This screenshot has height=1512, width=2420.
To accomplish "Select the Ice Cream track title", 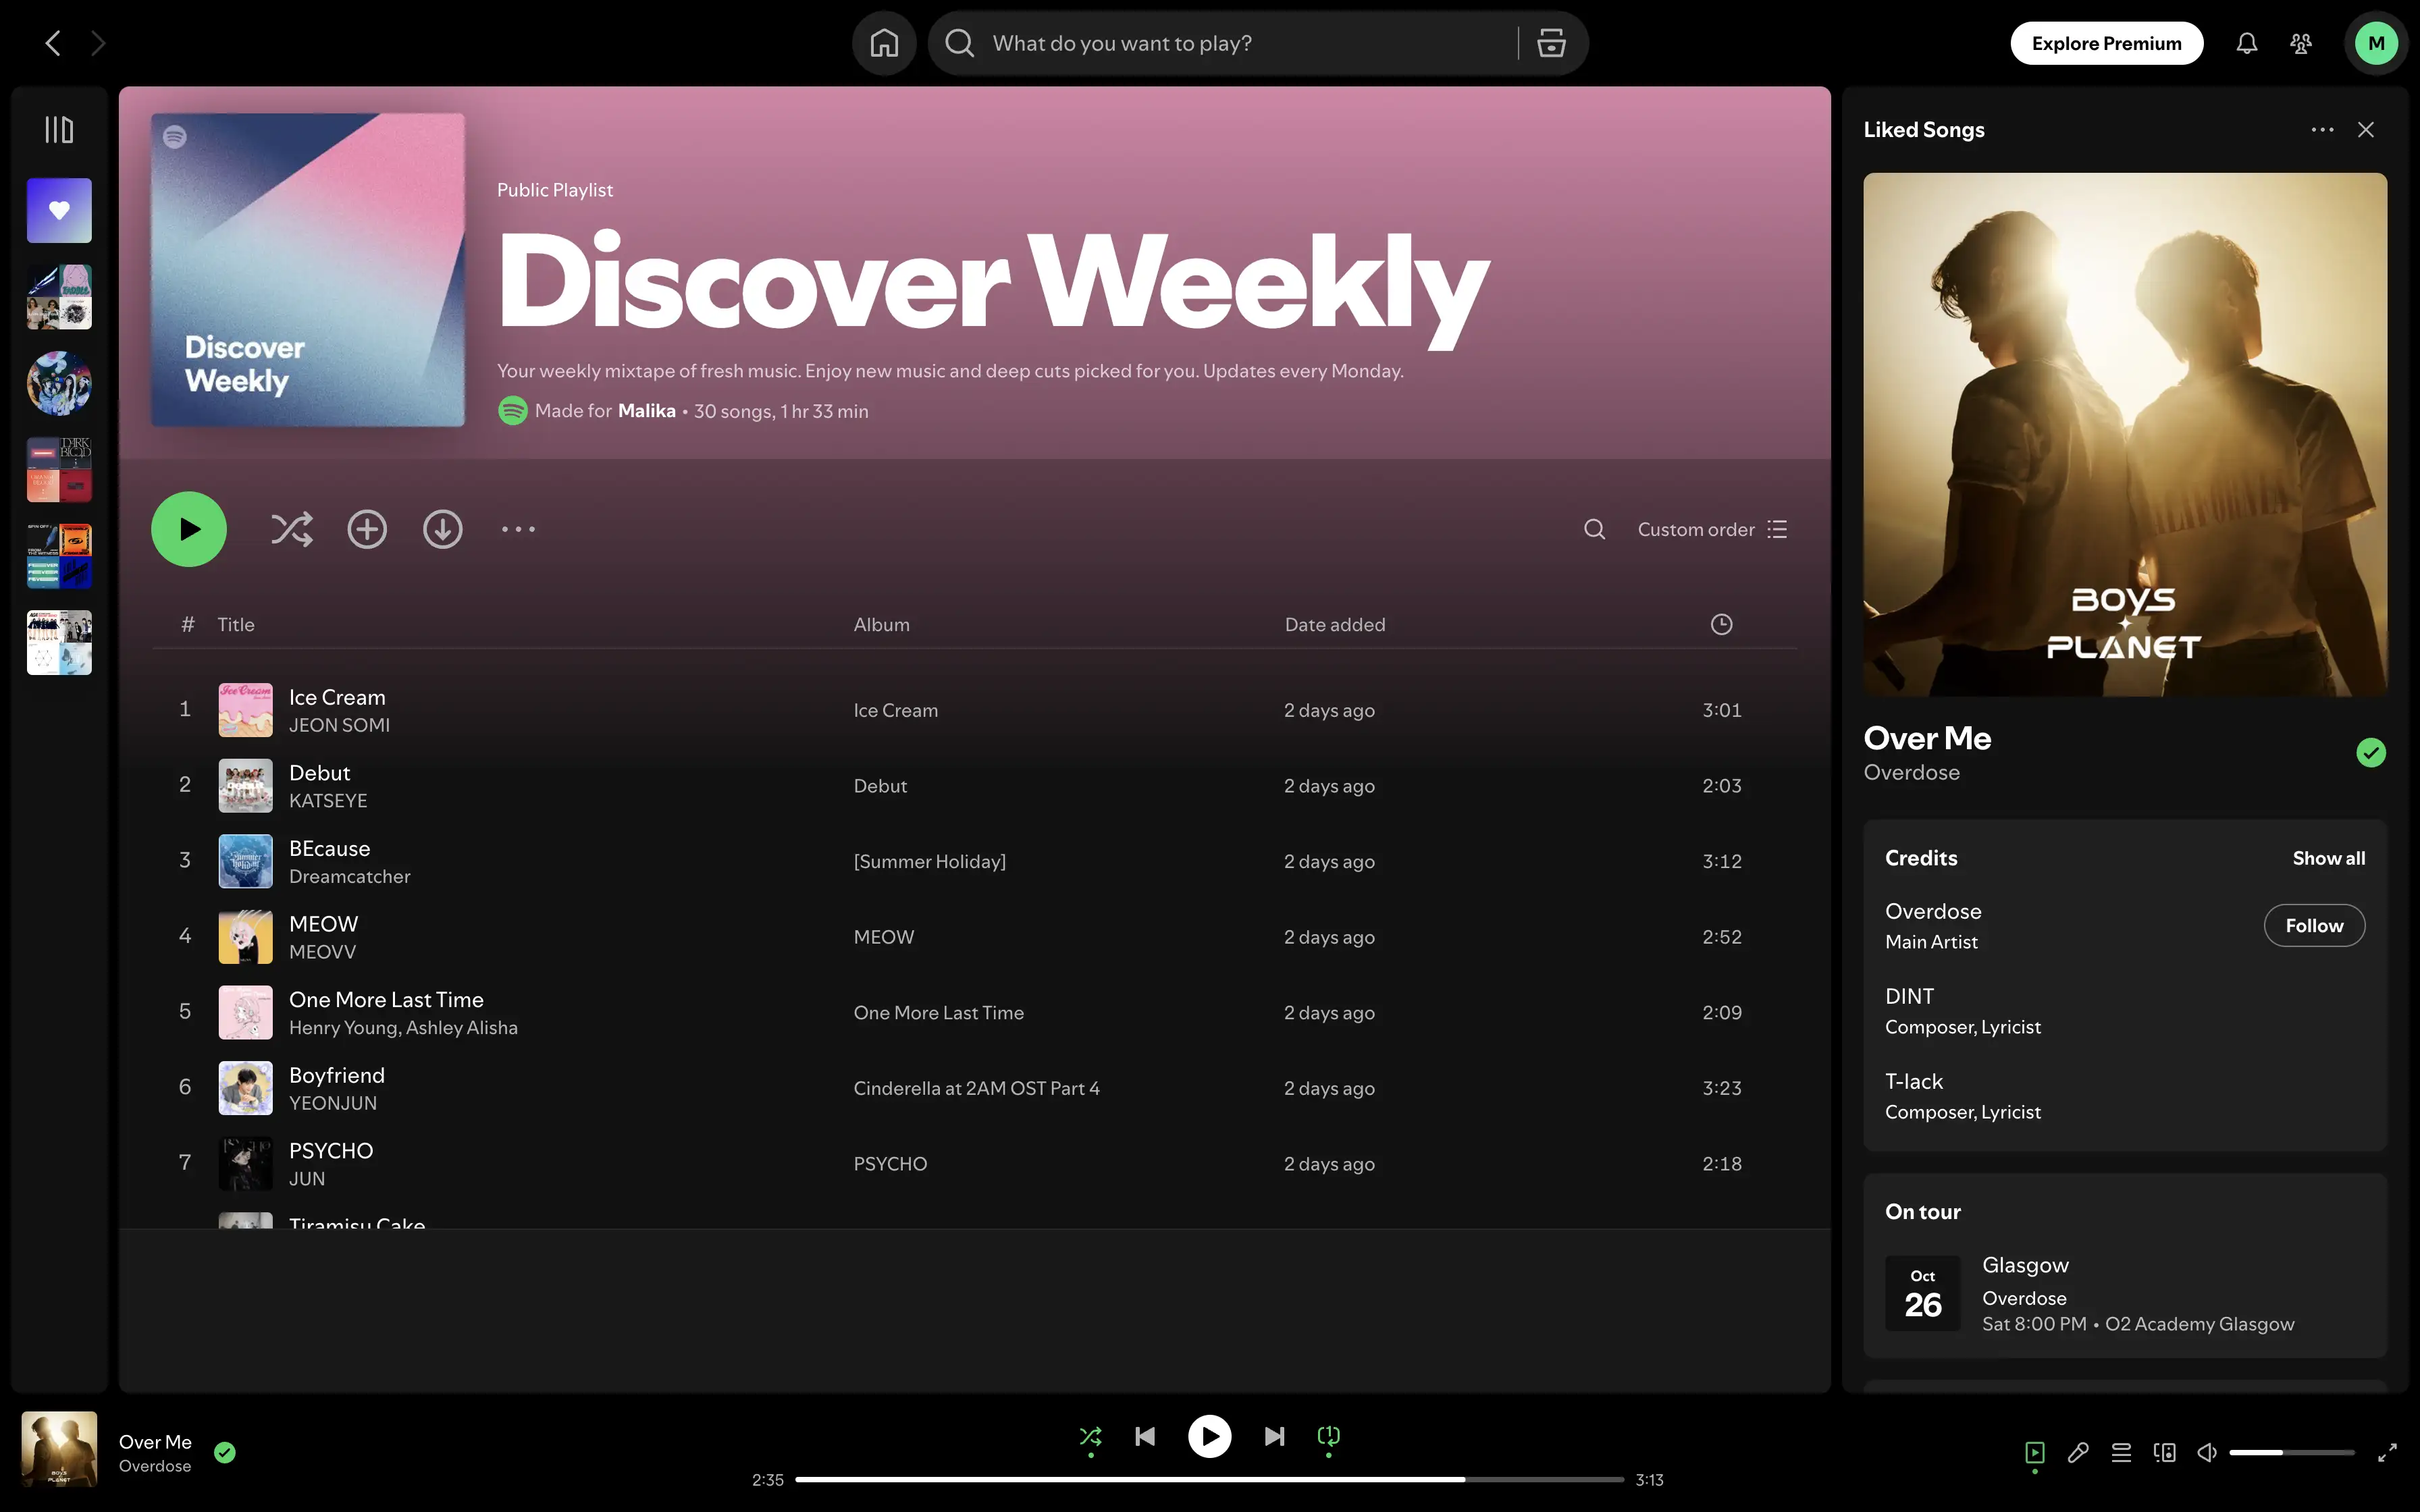I will tap(337, 697).
